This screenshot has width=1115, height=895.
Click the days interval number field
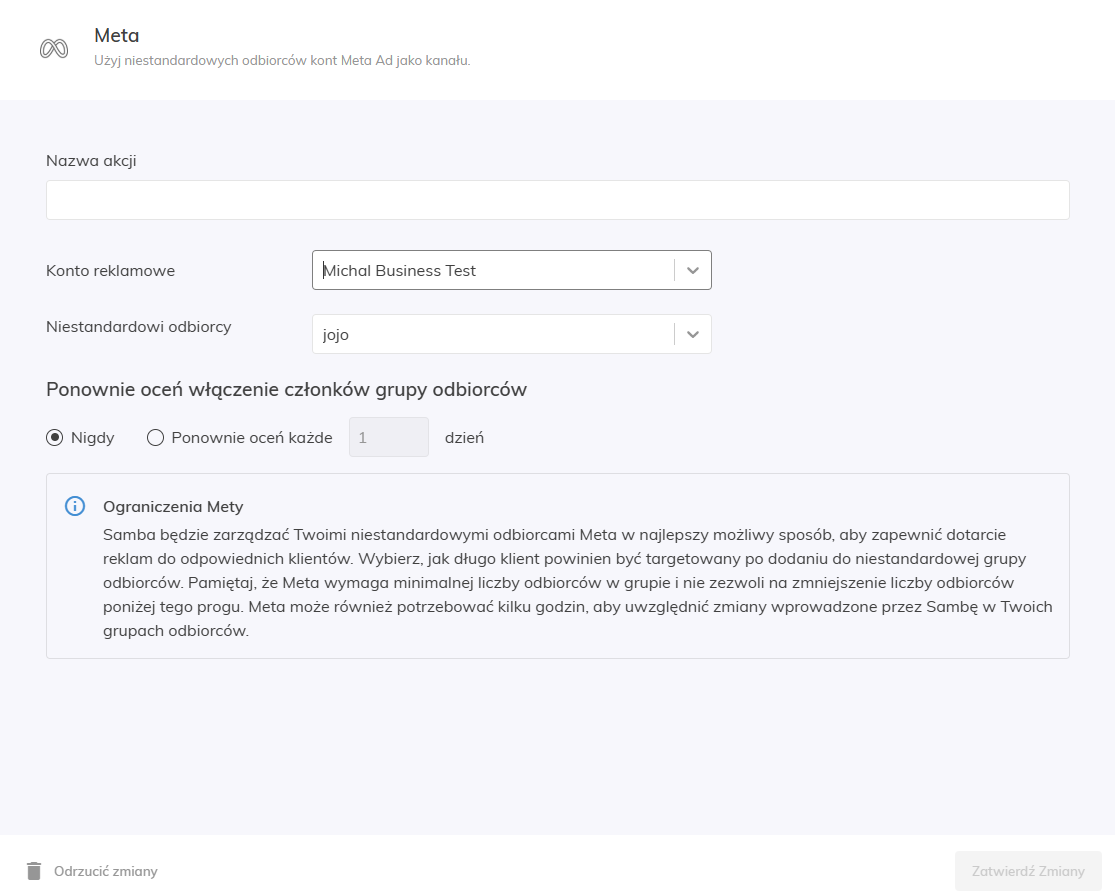point(388,437)
